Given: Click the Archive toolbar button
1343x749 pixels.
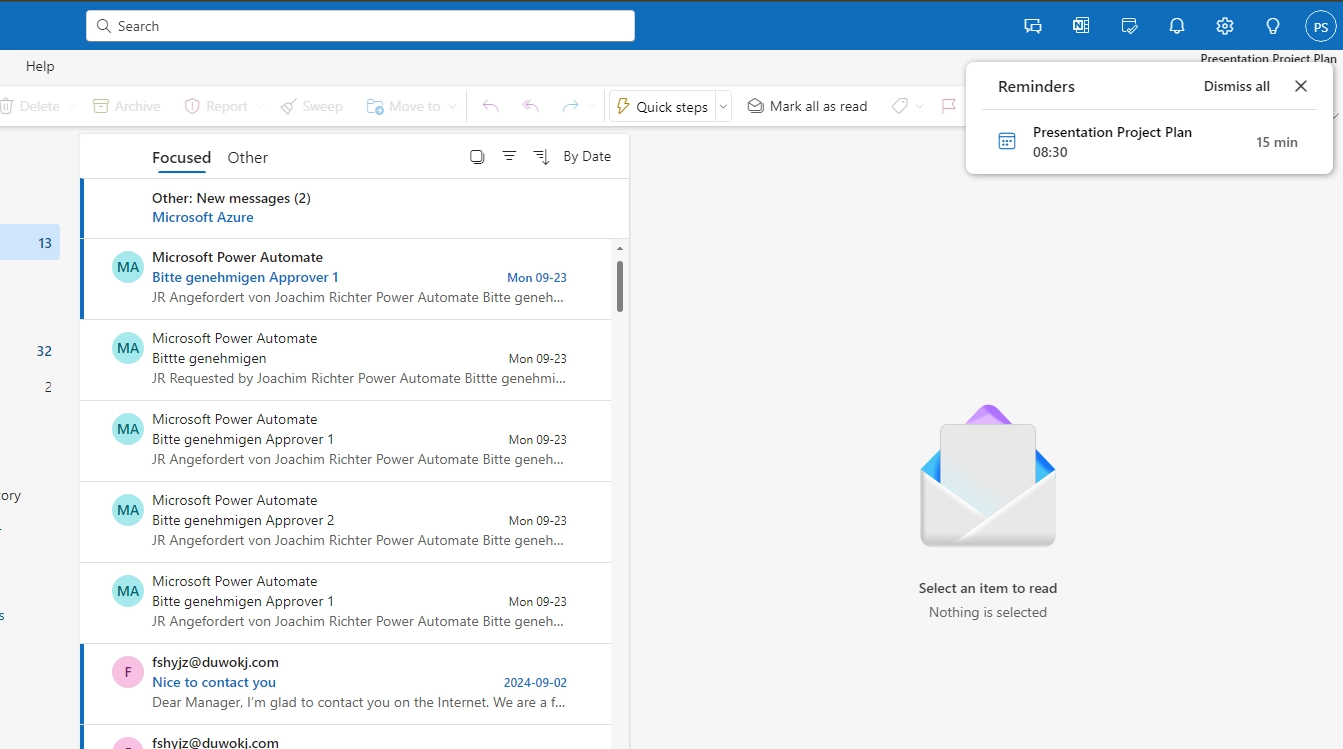Looking at the screenshot, I should (126, 106).
